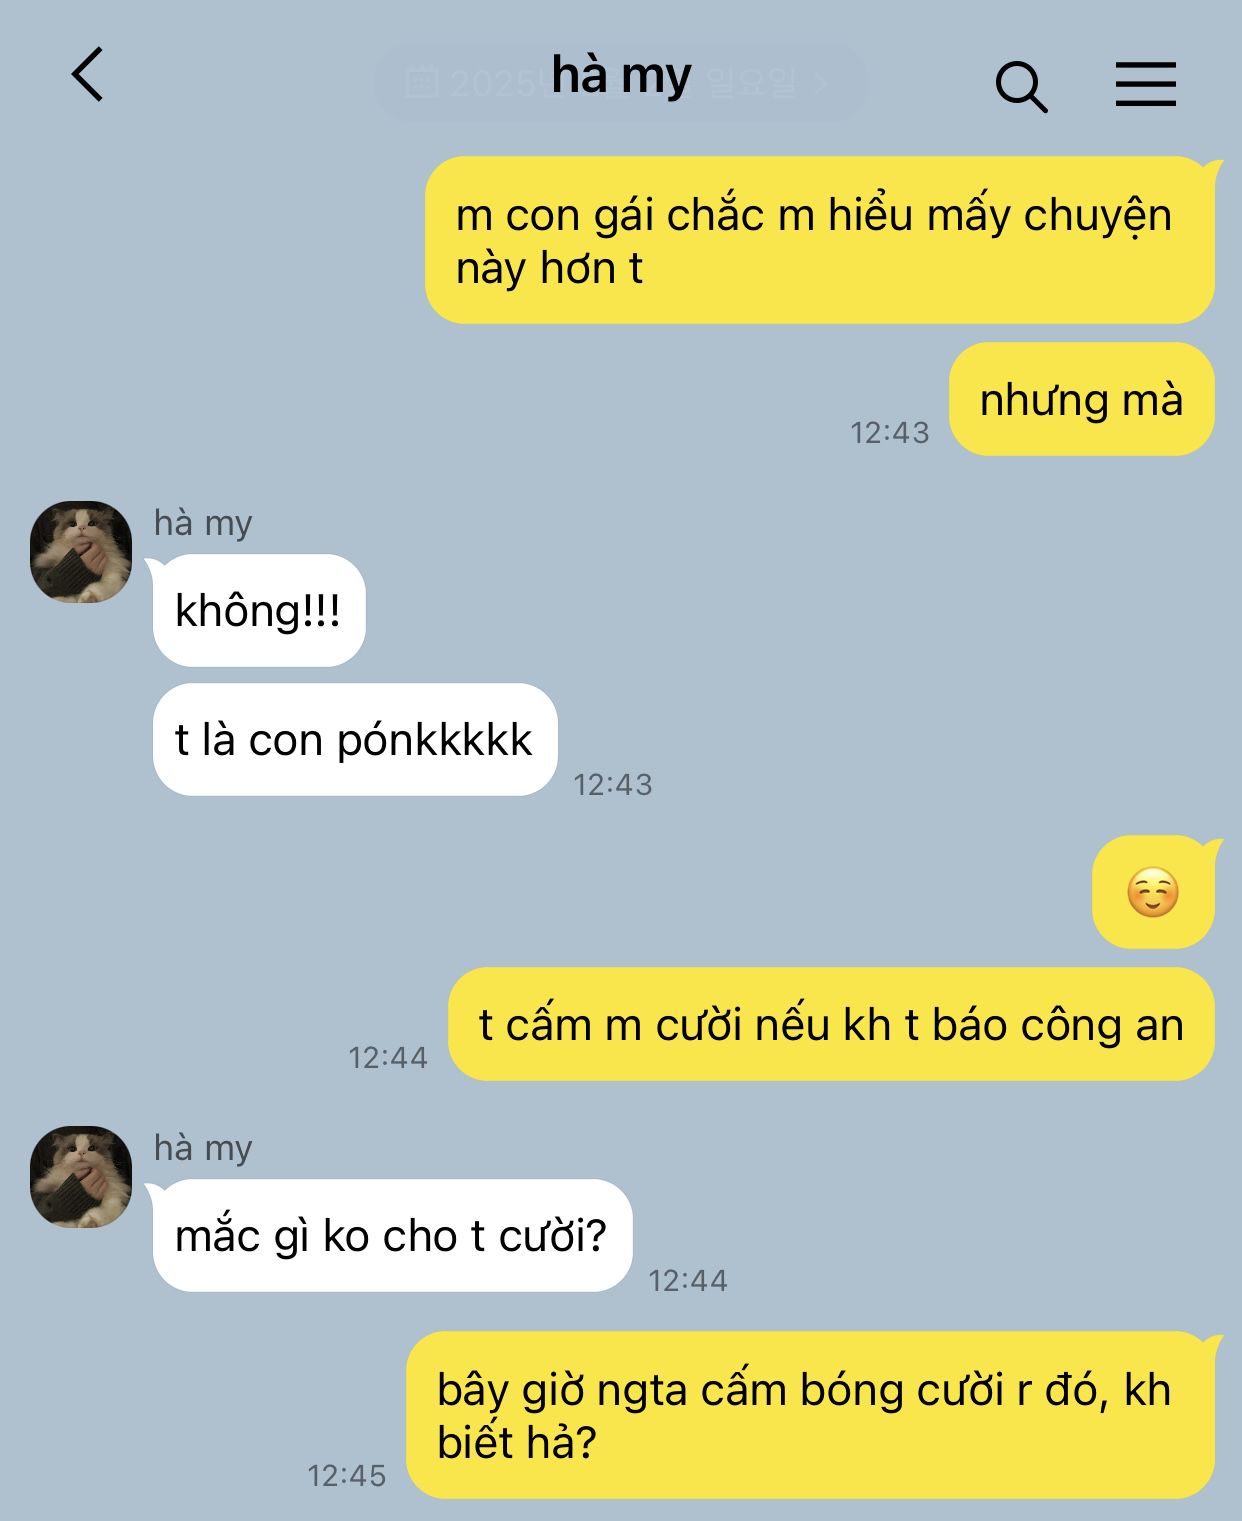Tap the 12:43 timestamp beside 'nhưng mà'

890,432
